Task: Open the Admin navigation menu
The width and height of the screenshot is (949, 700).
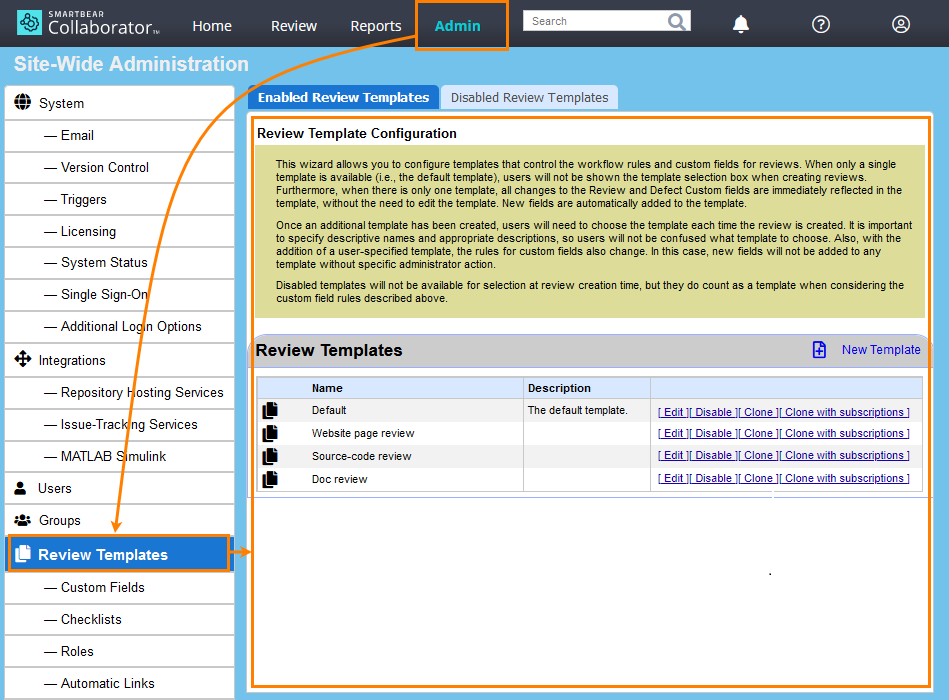Action: (461, 26)
